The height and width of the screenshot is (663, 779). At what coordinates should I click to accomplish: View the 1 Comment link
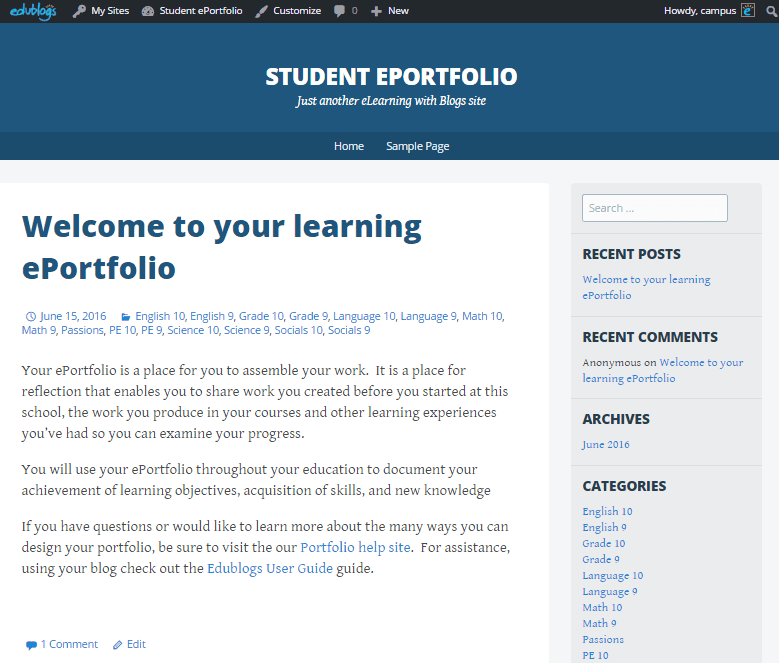(70, 644)
